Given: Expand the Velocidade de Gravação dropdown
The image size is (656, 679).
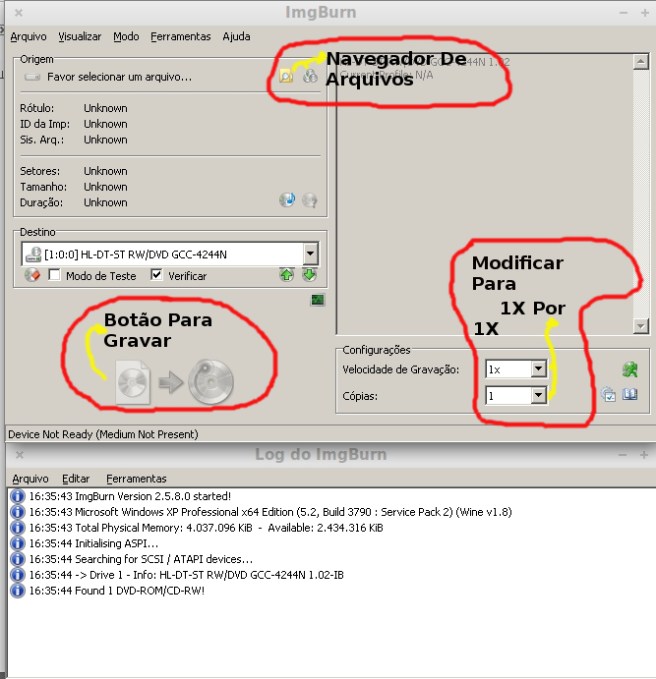Looking at the screenshot, I should click(x=538, y=369).
